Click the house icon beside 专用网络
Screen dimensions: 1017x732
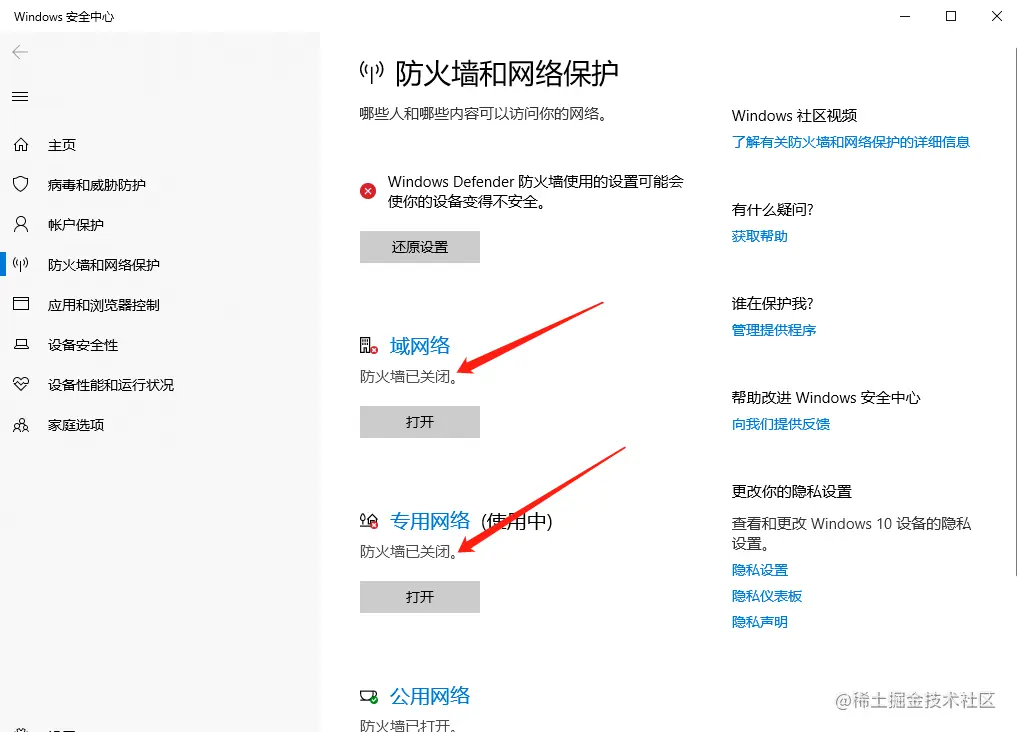pyautogui.click(x=368, y=521)
